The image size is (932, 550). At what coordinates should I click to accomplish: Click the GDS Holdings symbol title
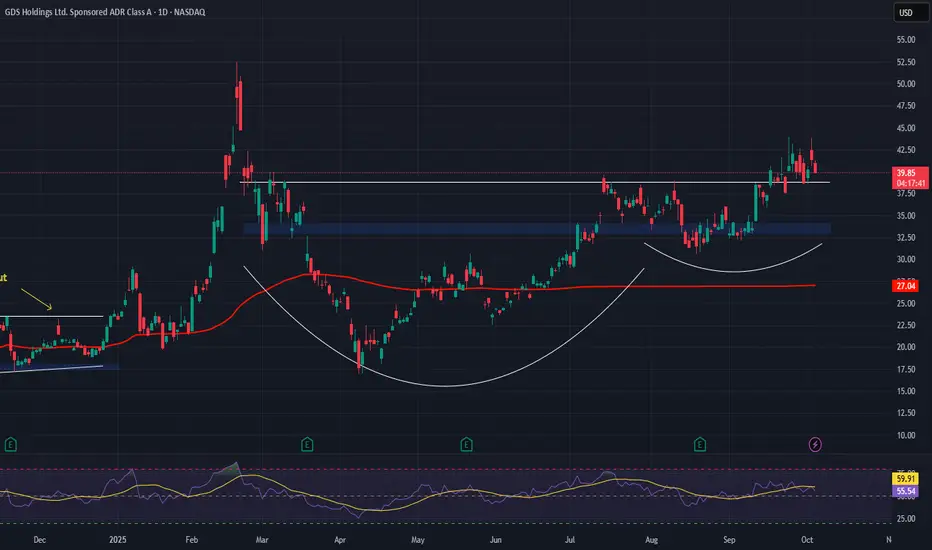tap(105, 12)
